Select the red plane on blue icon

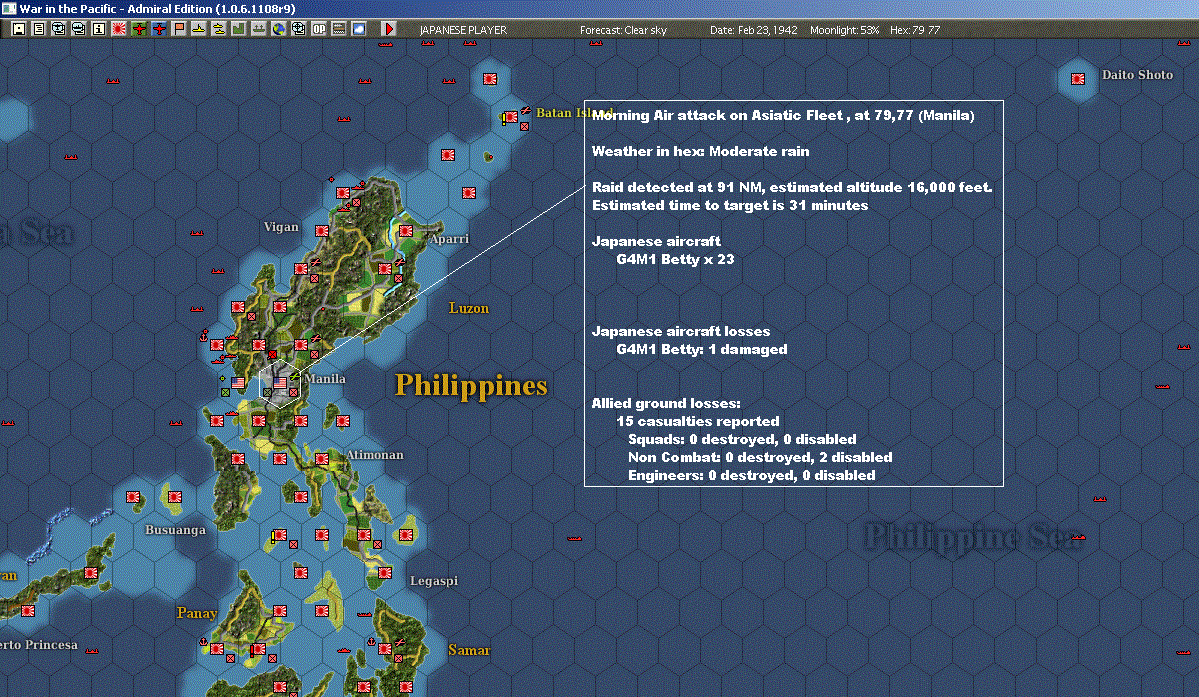(158, 29)
